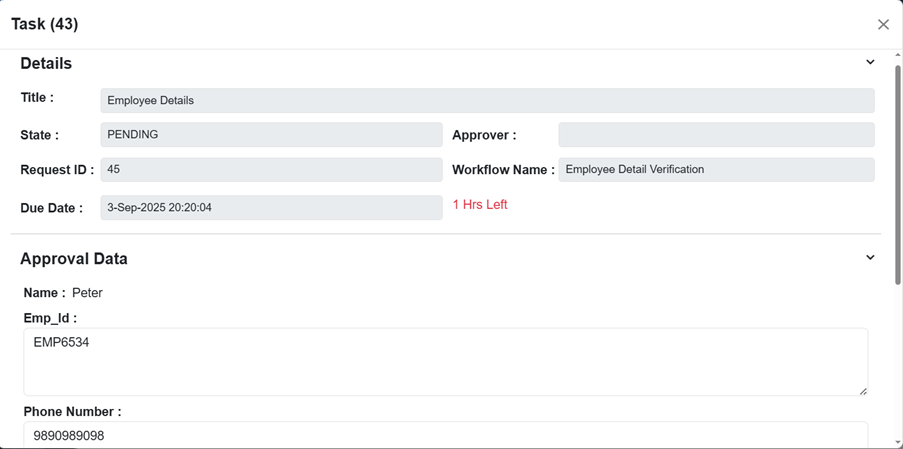
Task: Click the Emp_Id textarea resize handle
Action: [863, 390]
